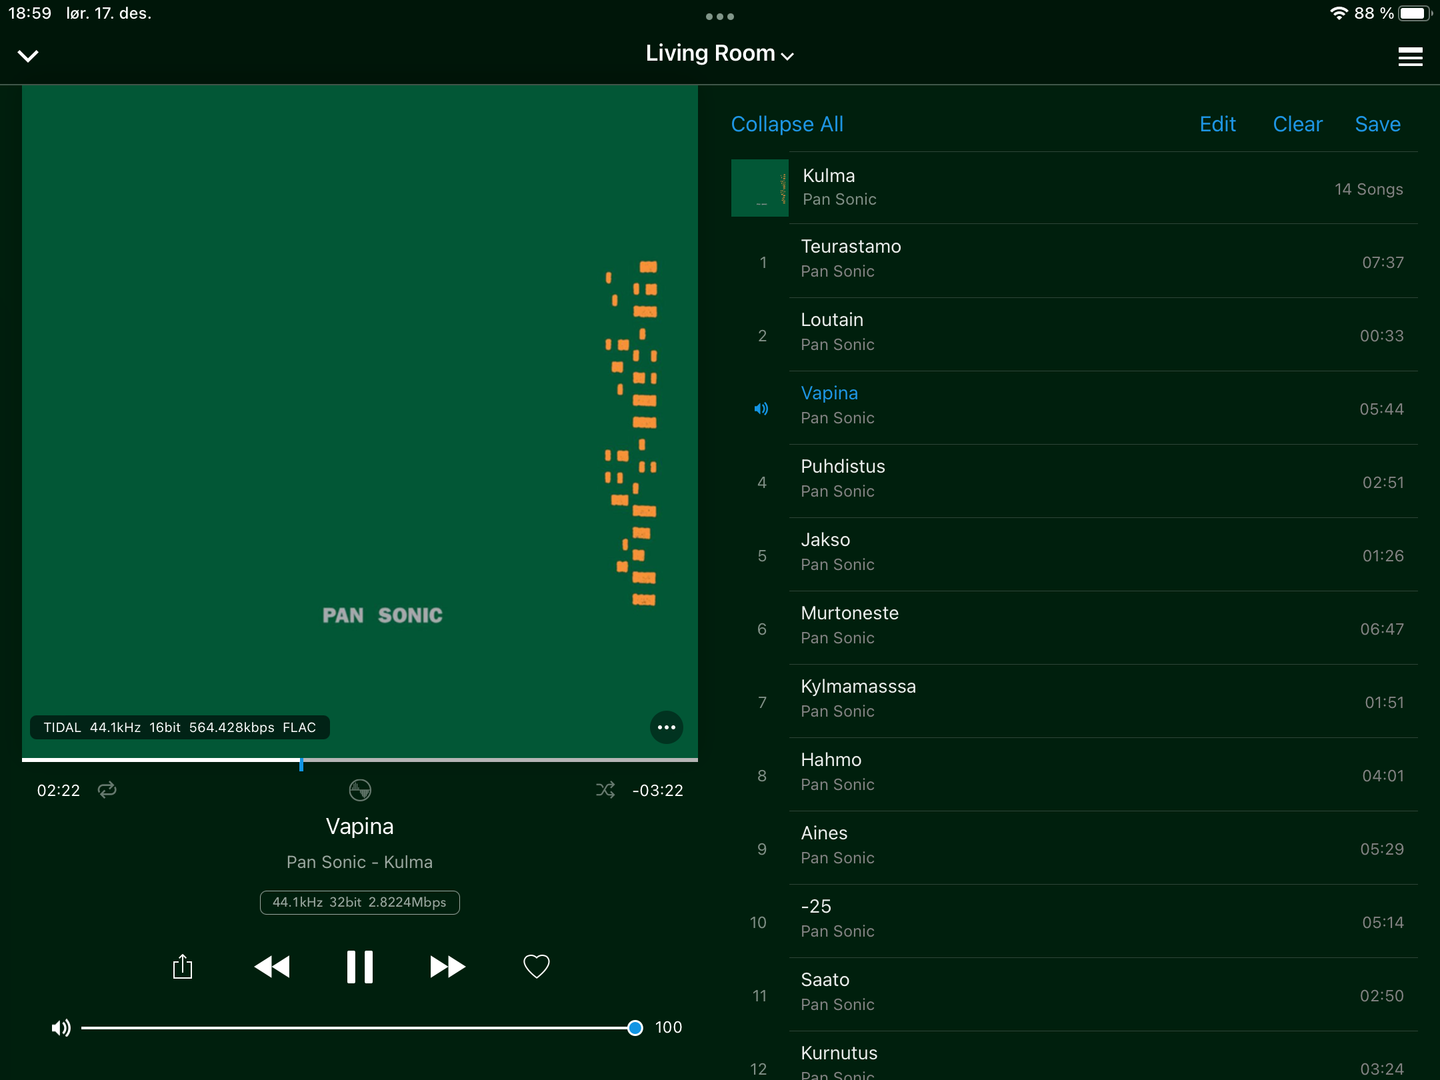Play track -25
The width and height of the screenshot is (1440, 1080).
[1074, 921]
